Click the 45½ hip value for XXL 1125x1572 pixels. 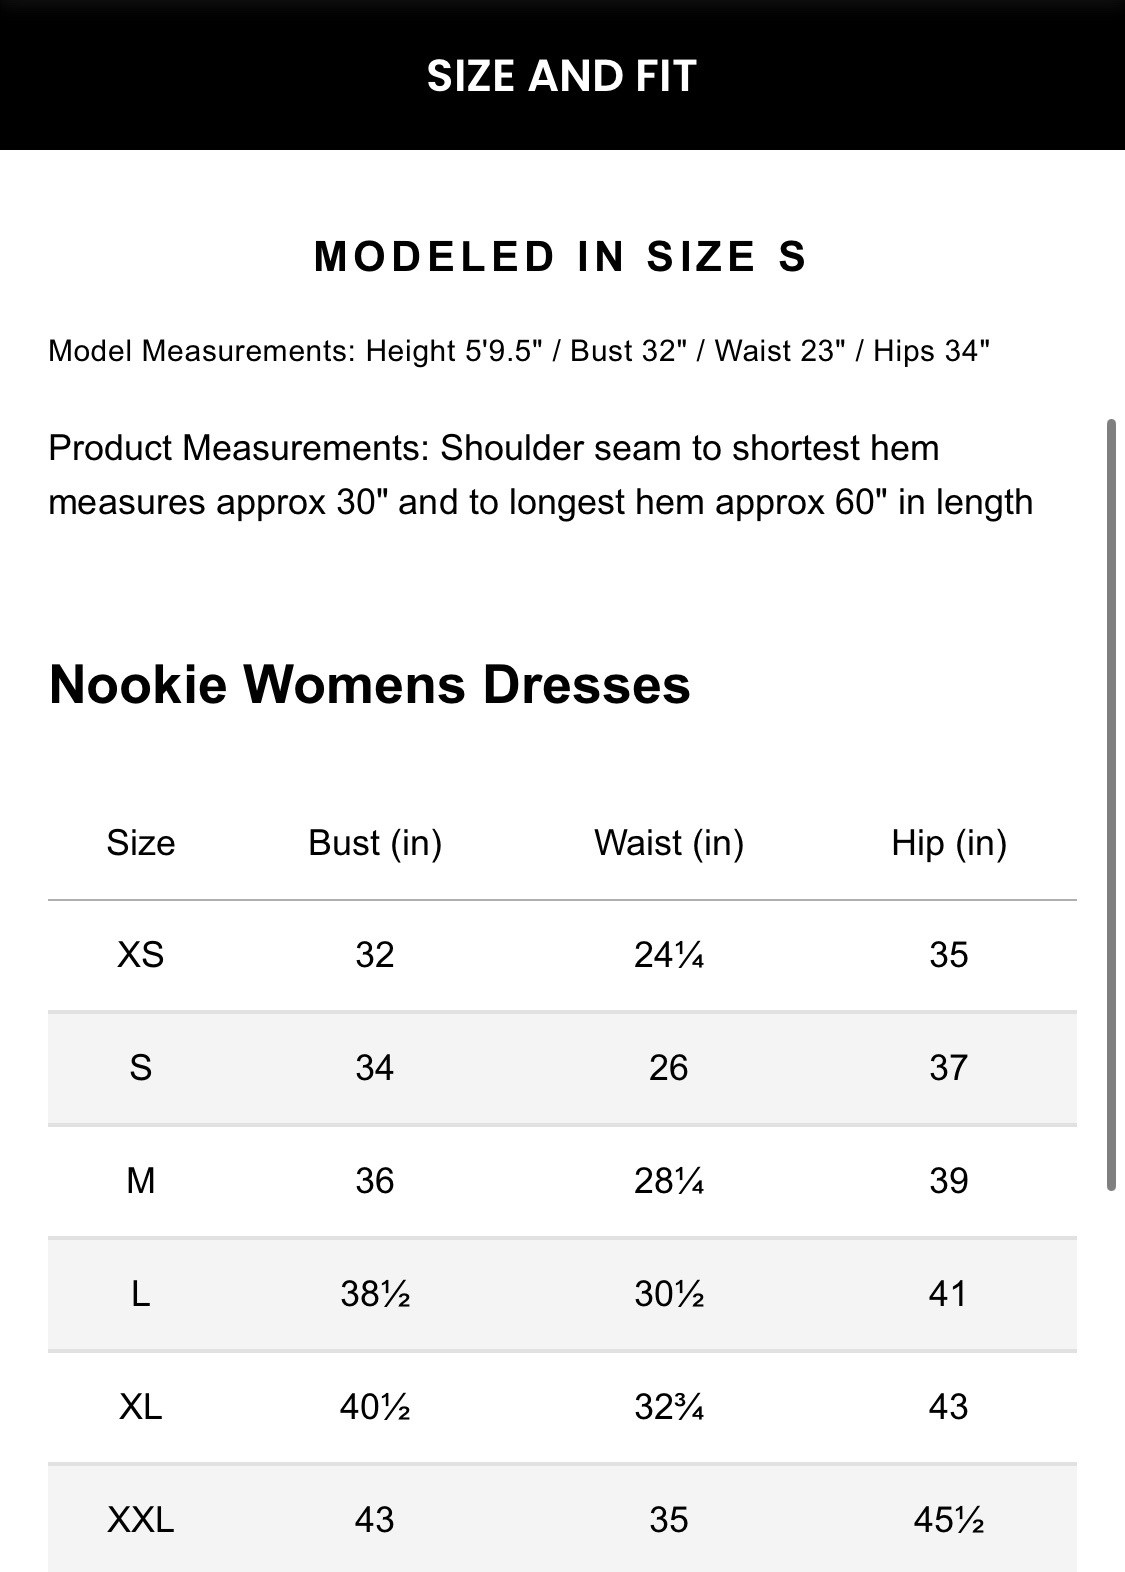point(948,1520)
